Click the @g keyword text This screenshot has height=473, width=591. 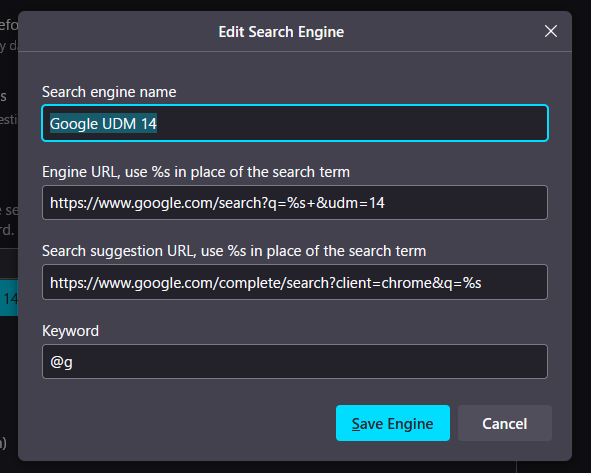pos(61,362)
